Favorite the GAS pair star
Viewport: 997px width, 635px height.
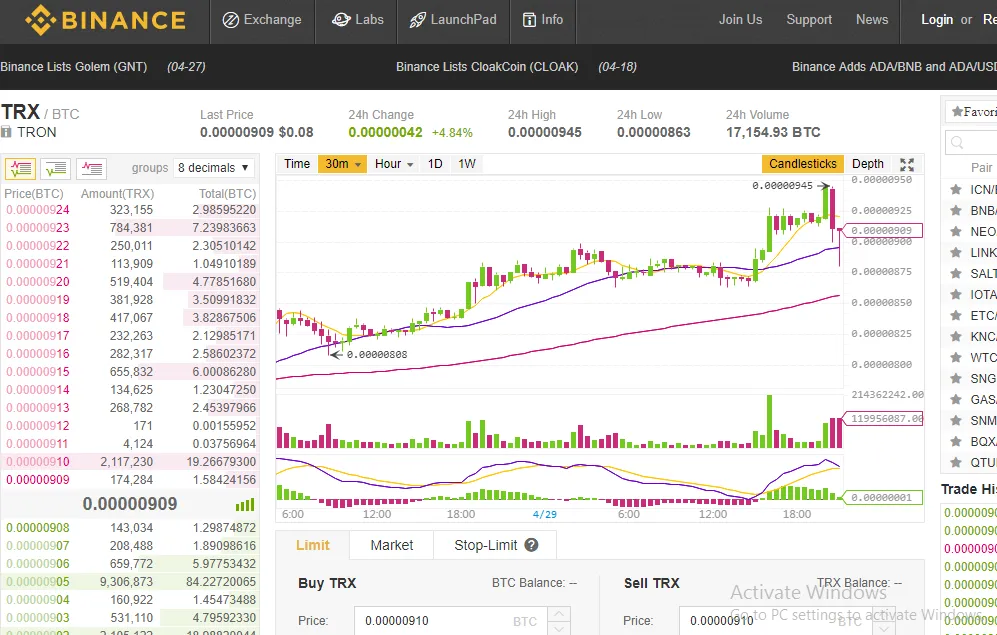coord(955,399)
